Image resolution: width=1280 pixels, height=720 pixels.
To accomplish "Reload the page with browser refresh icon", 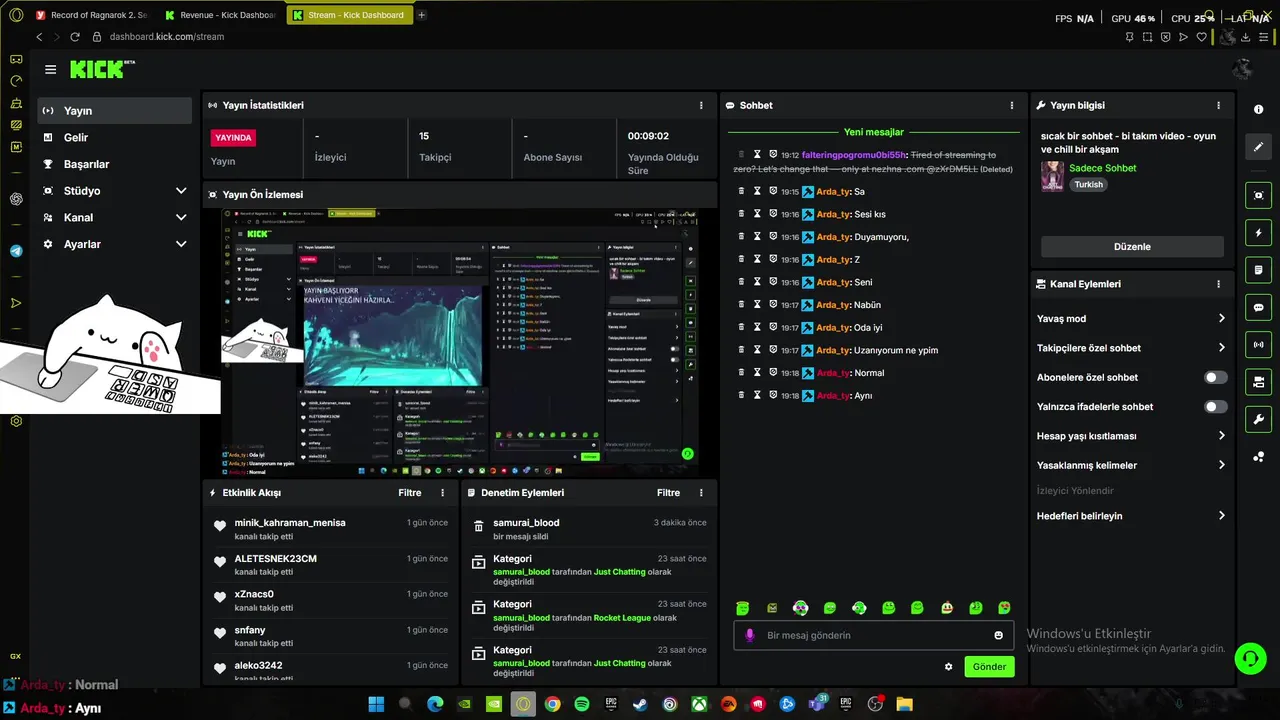I will [74, 37].
